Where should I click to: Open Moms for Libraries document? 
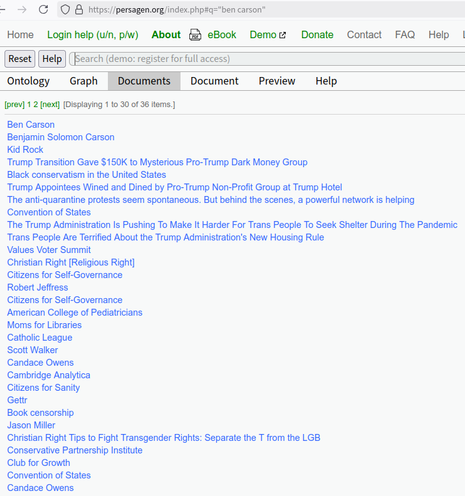pos(44,325)
